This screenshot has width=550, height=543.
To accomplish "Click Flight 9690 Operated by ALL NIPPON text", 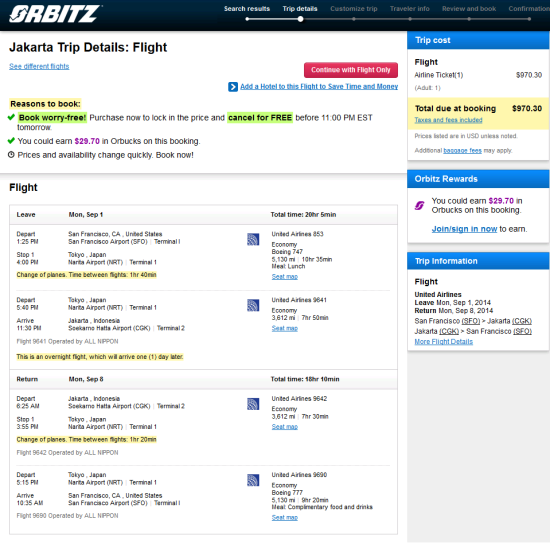I will (67, 516).
